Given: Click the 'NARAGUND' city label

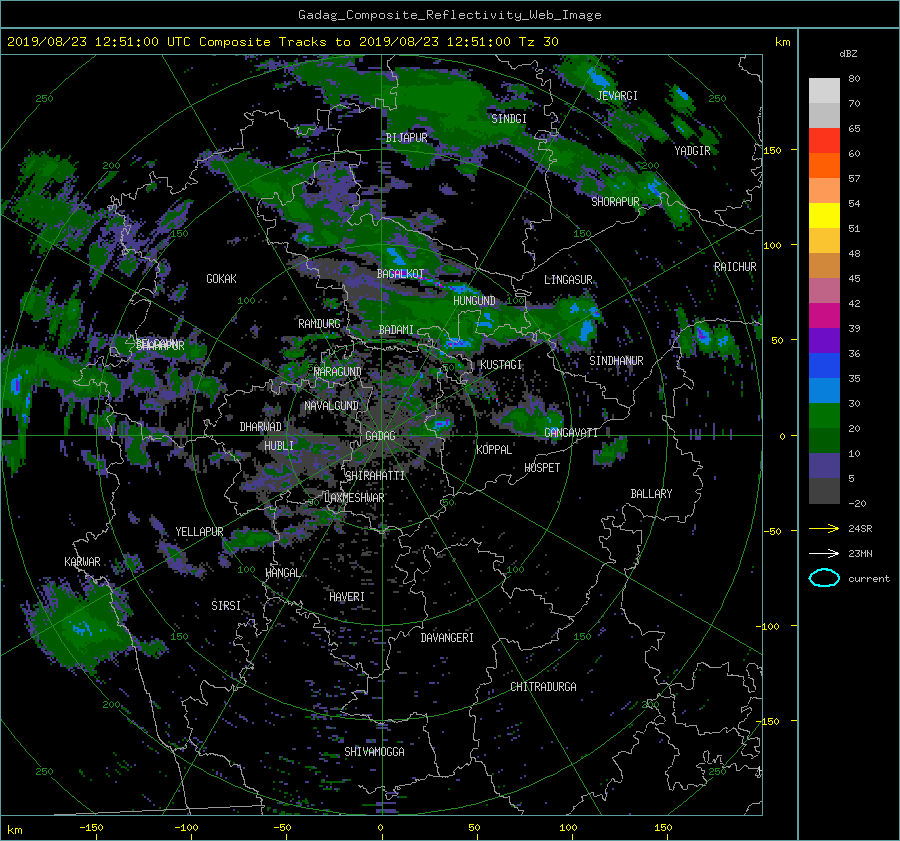Looking at the screenshot, I should pyautogui.click(x=338, y=372).
